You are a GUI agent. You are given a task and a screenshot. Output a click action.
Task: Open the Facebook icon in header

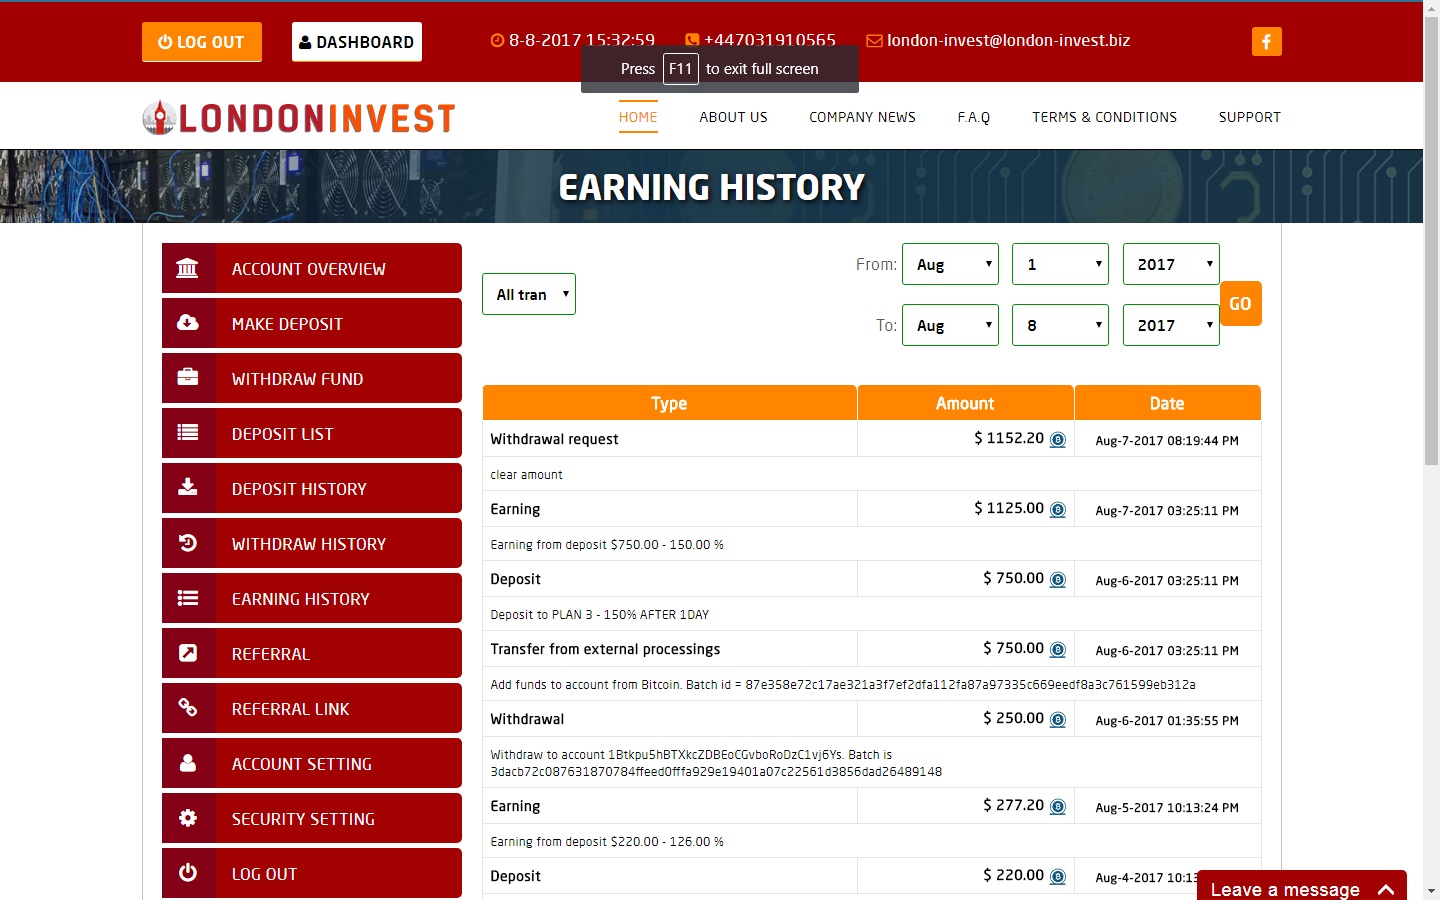[1266, 41]
